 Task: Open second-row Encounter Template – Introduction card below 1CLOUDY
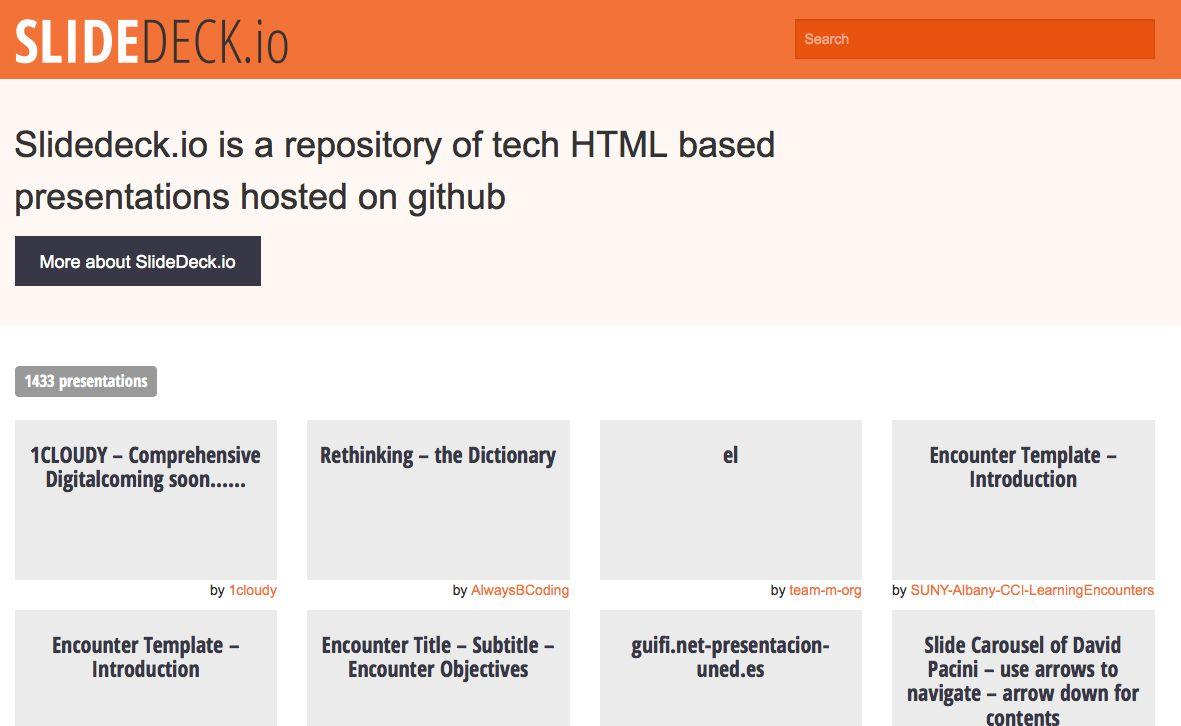146,668
